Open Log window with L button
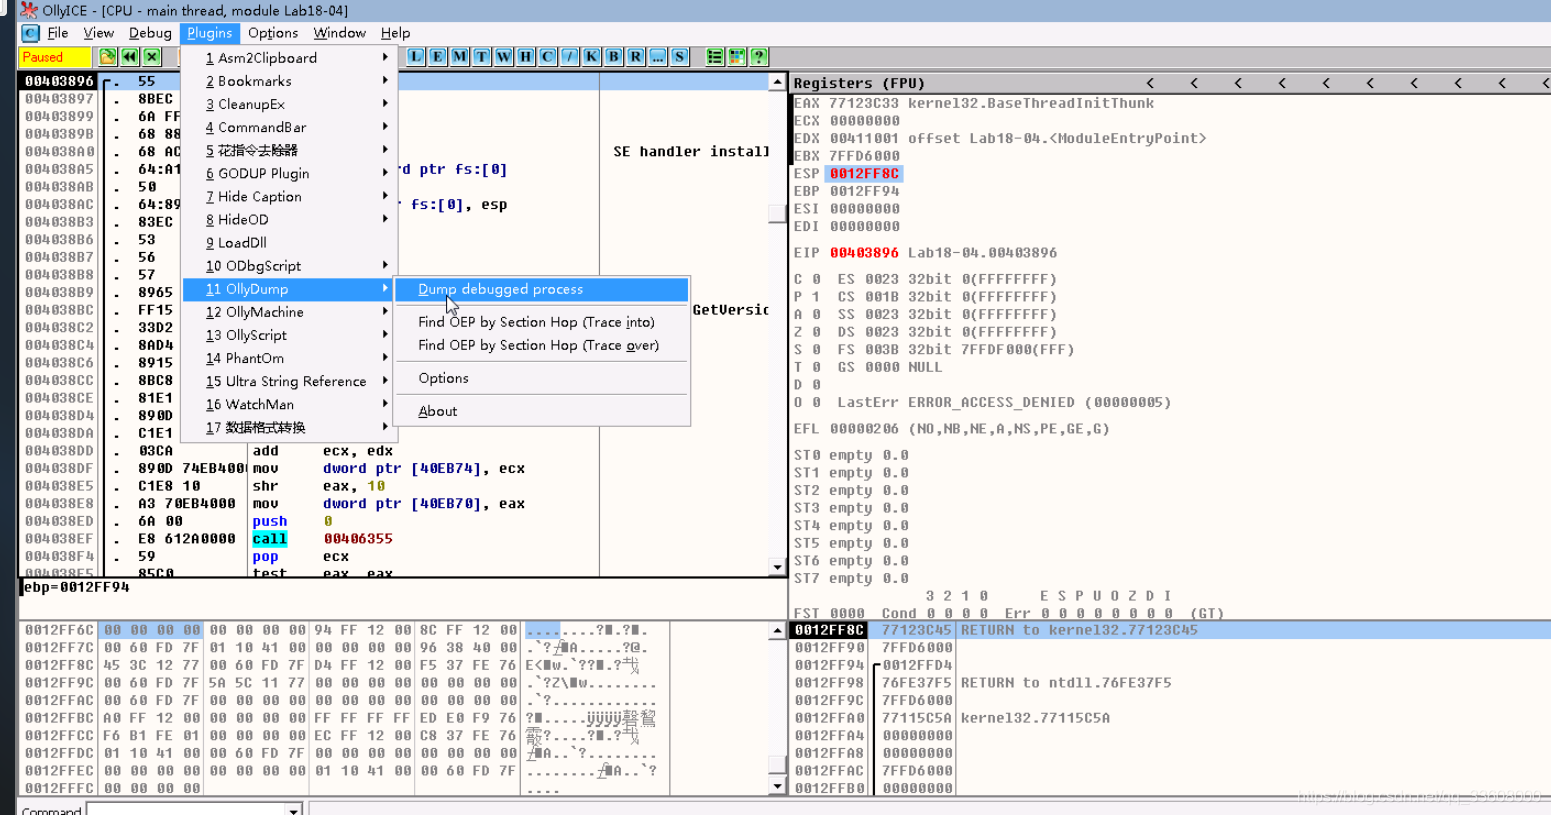 (x=416, y=56)
